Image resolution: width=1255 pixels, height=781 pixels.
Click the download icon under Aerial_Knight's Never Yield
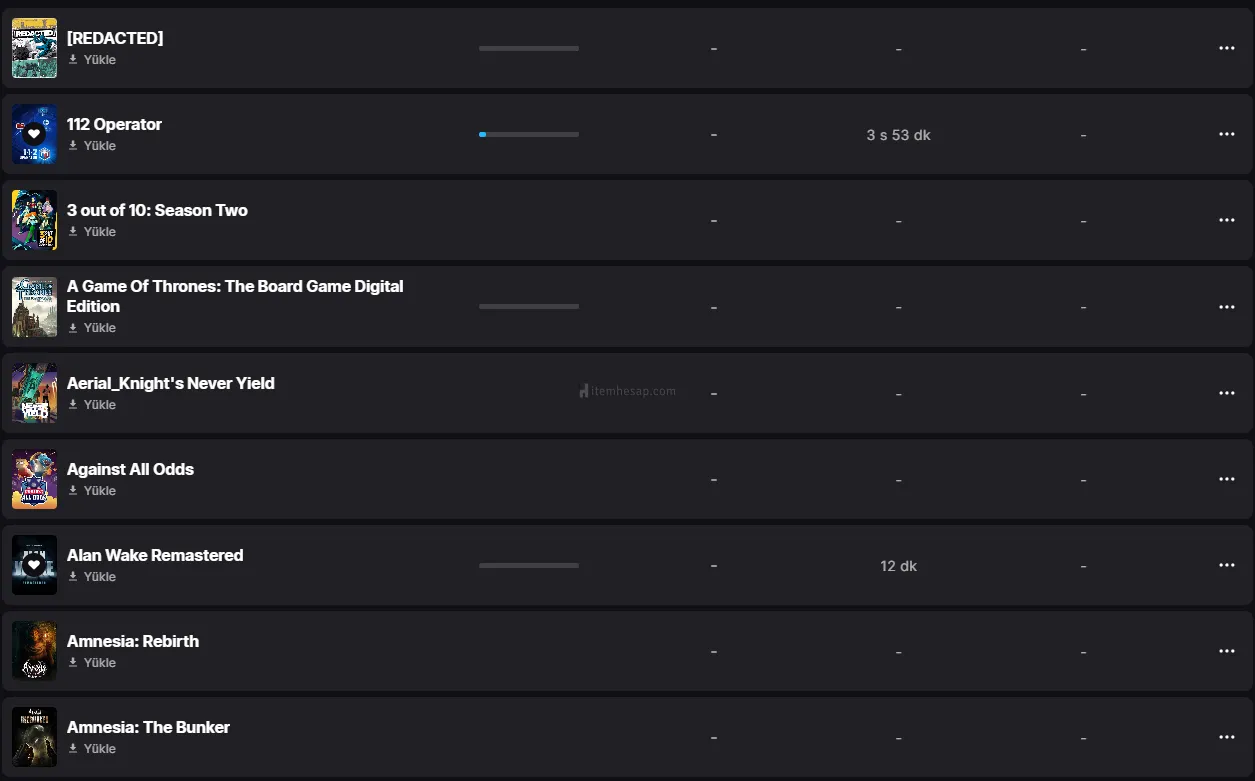73,405
